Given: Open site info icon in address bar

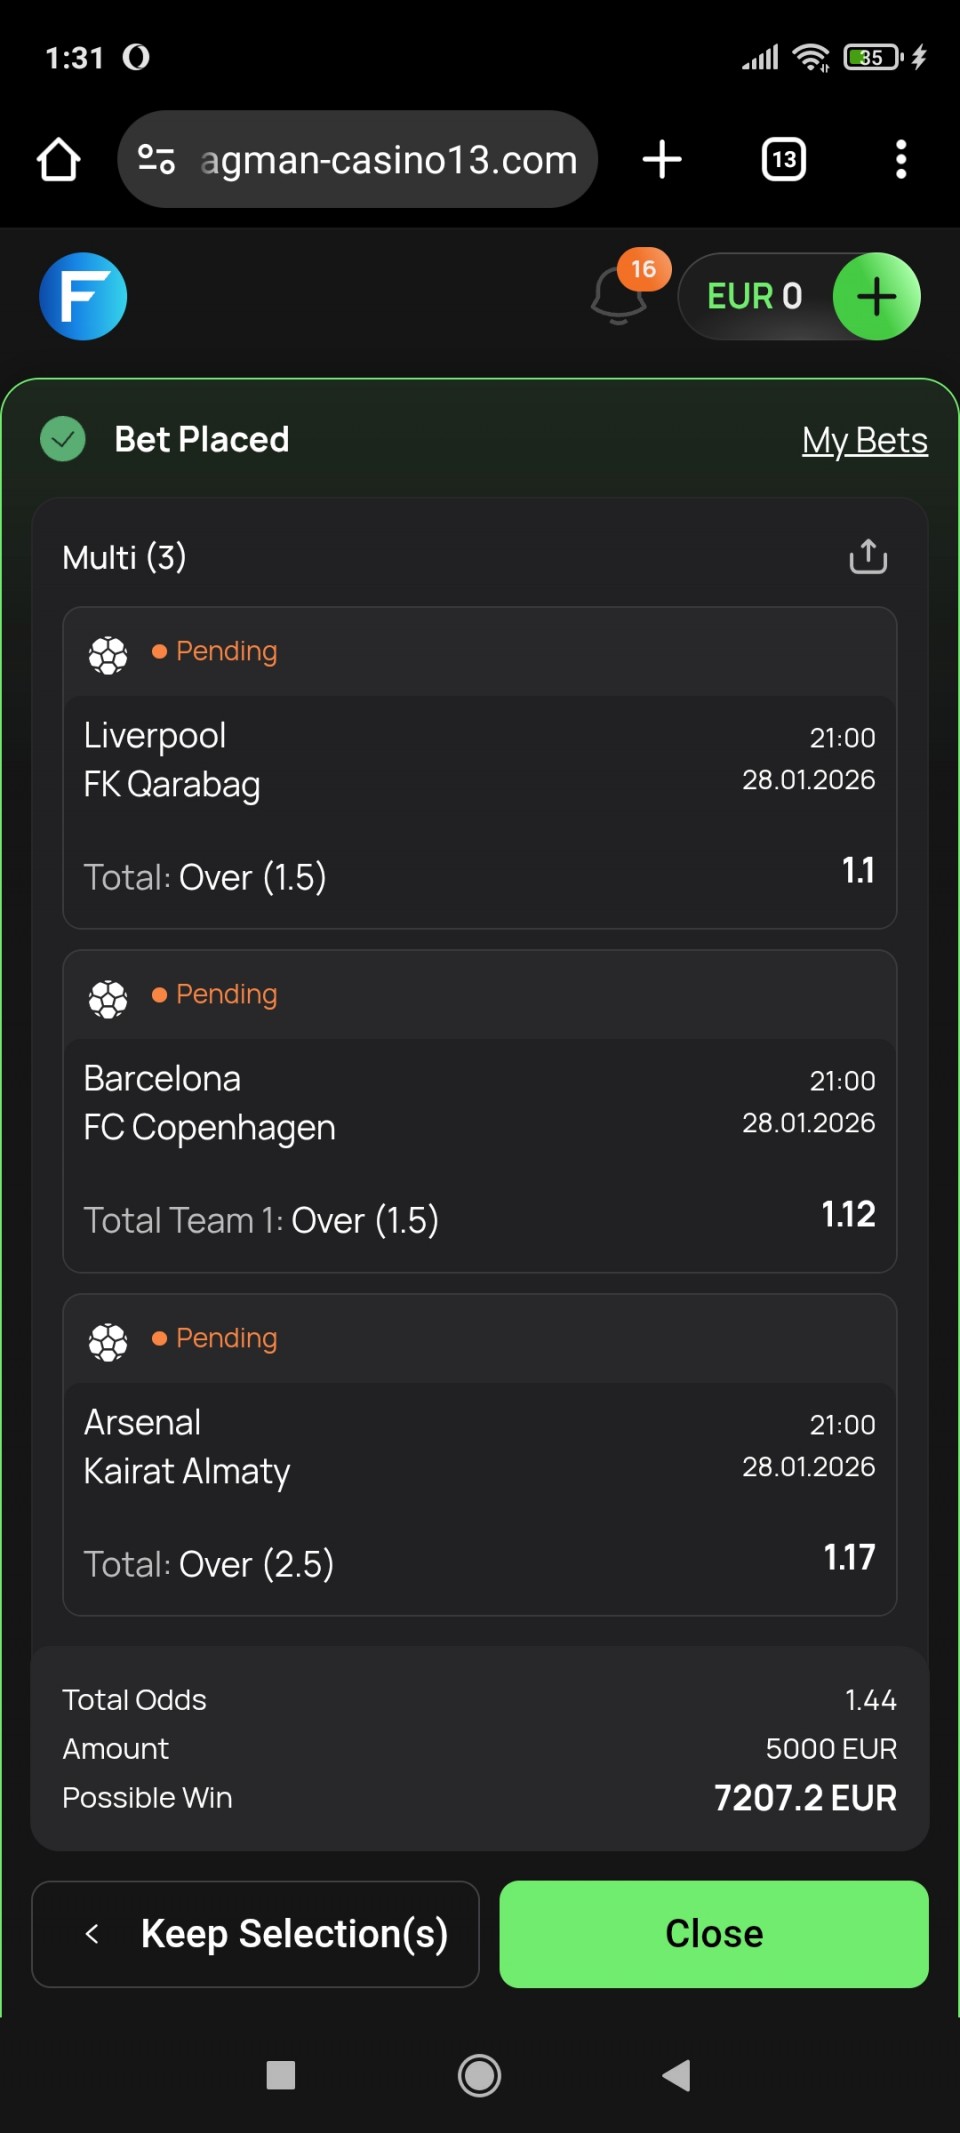Looking at the screenshot, I should [157, 160].
